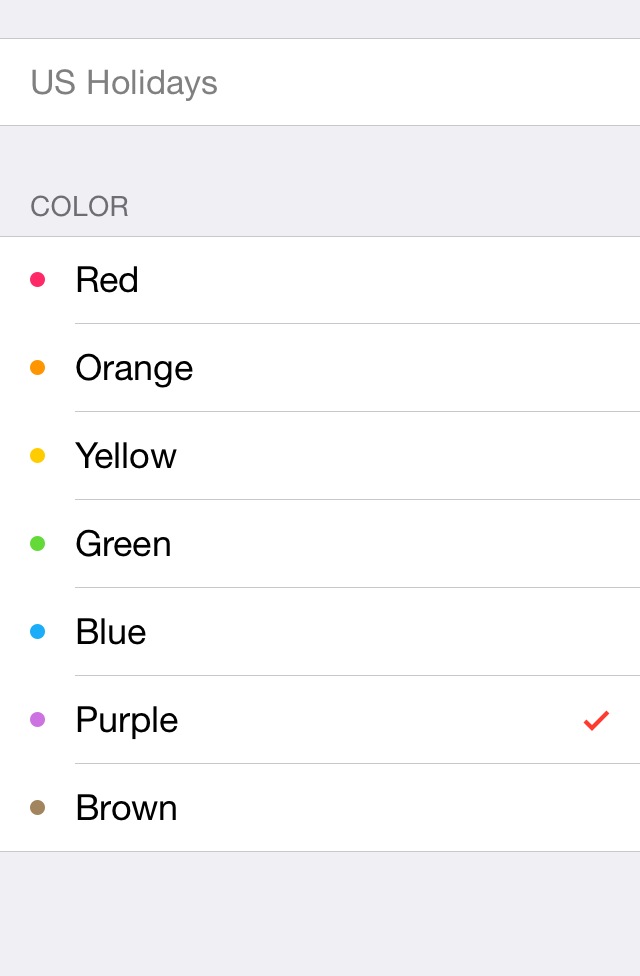
Task: Tap the Blue color dot
Action: (x=38, y=632)
